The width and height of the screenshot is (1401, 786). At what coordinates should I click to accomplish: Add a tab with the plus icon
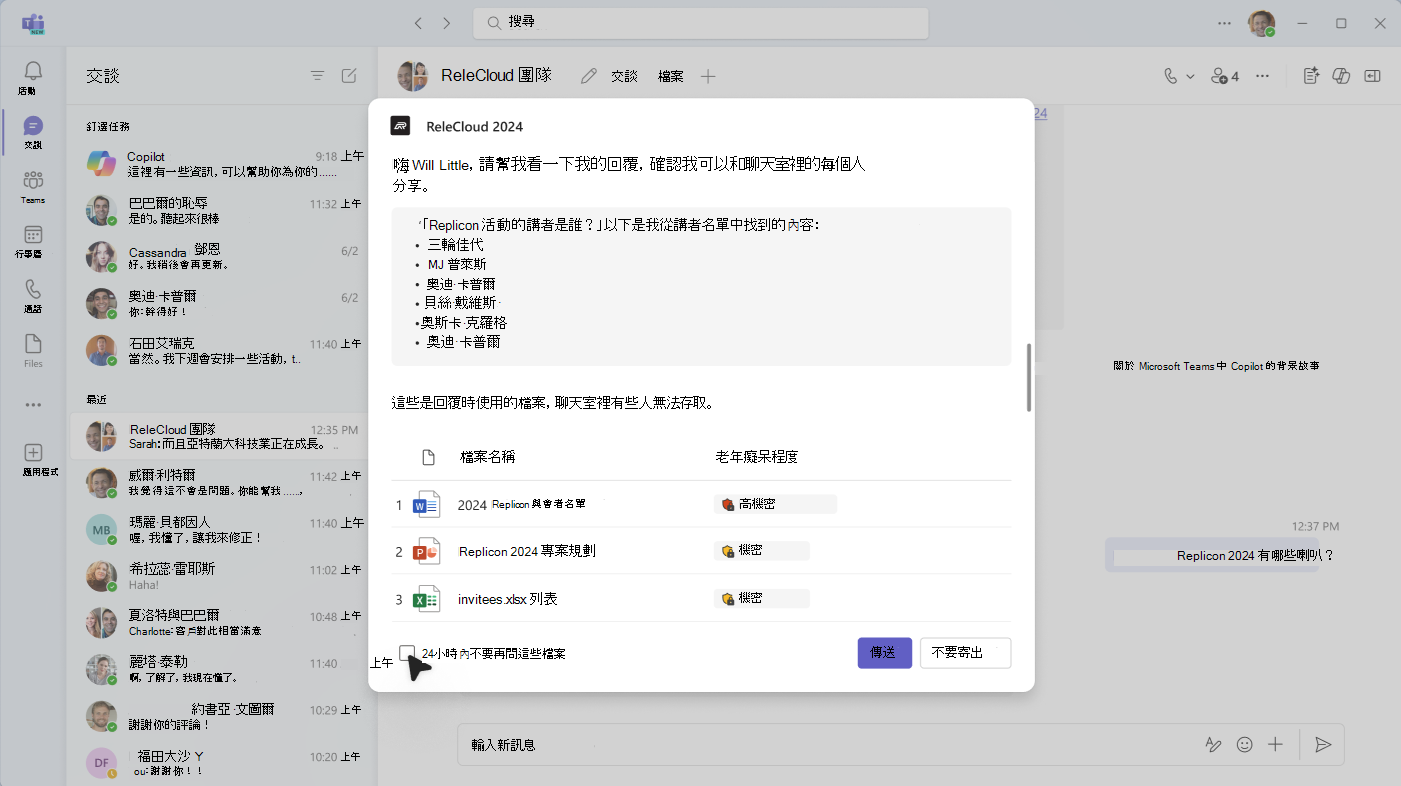[x=708, y=76]
